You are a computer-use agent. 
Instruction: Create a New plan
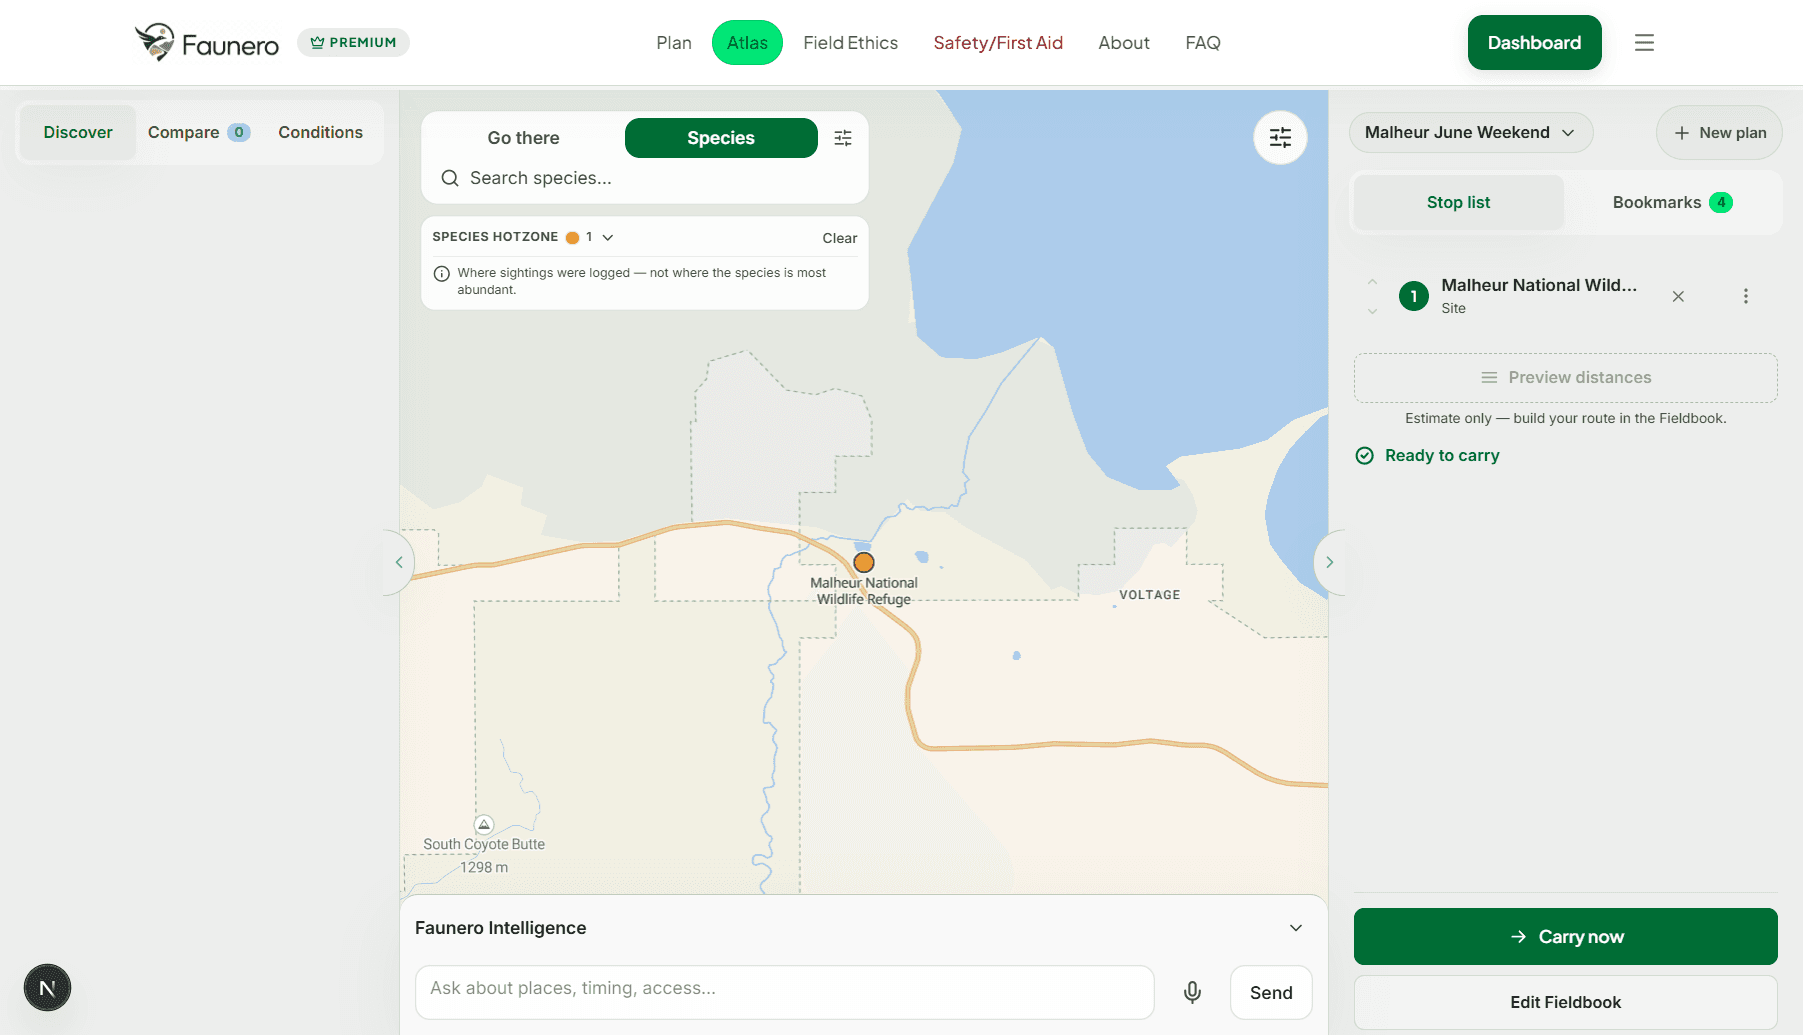(x=1719, y=132)
